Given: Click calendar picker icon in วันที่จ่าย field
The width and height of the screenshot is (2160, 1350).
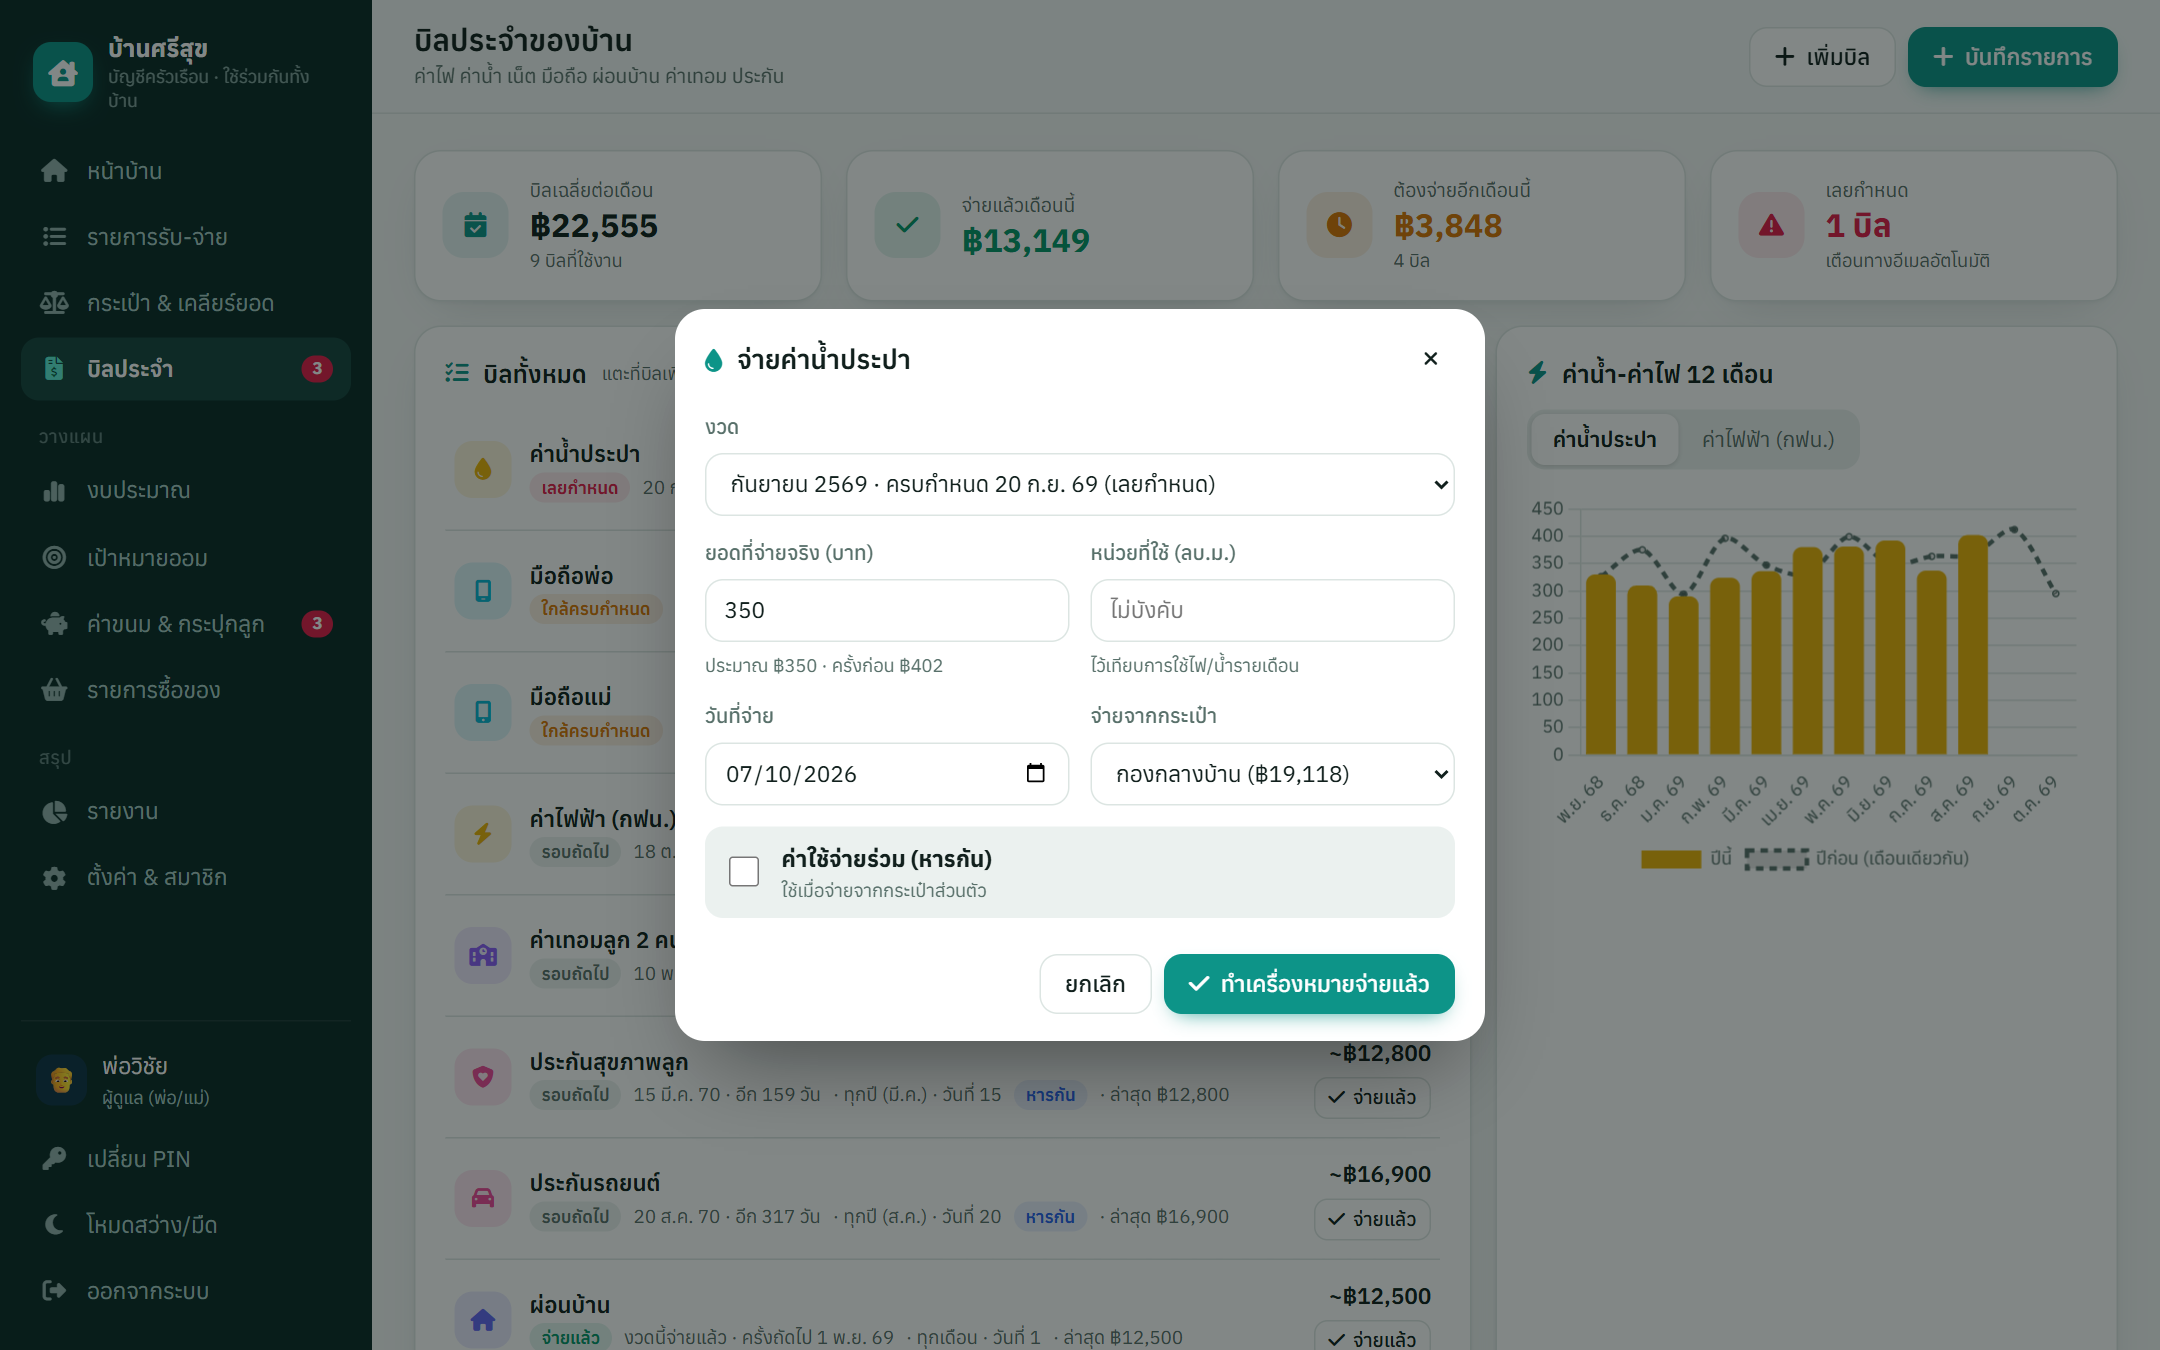Looking at the screenshot, I should tap(1035, 773).
